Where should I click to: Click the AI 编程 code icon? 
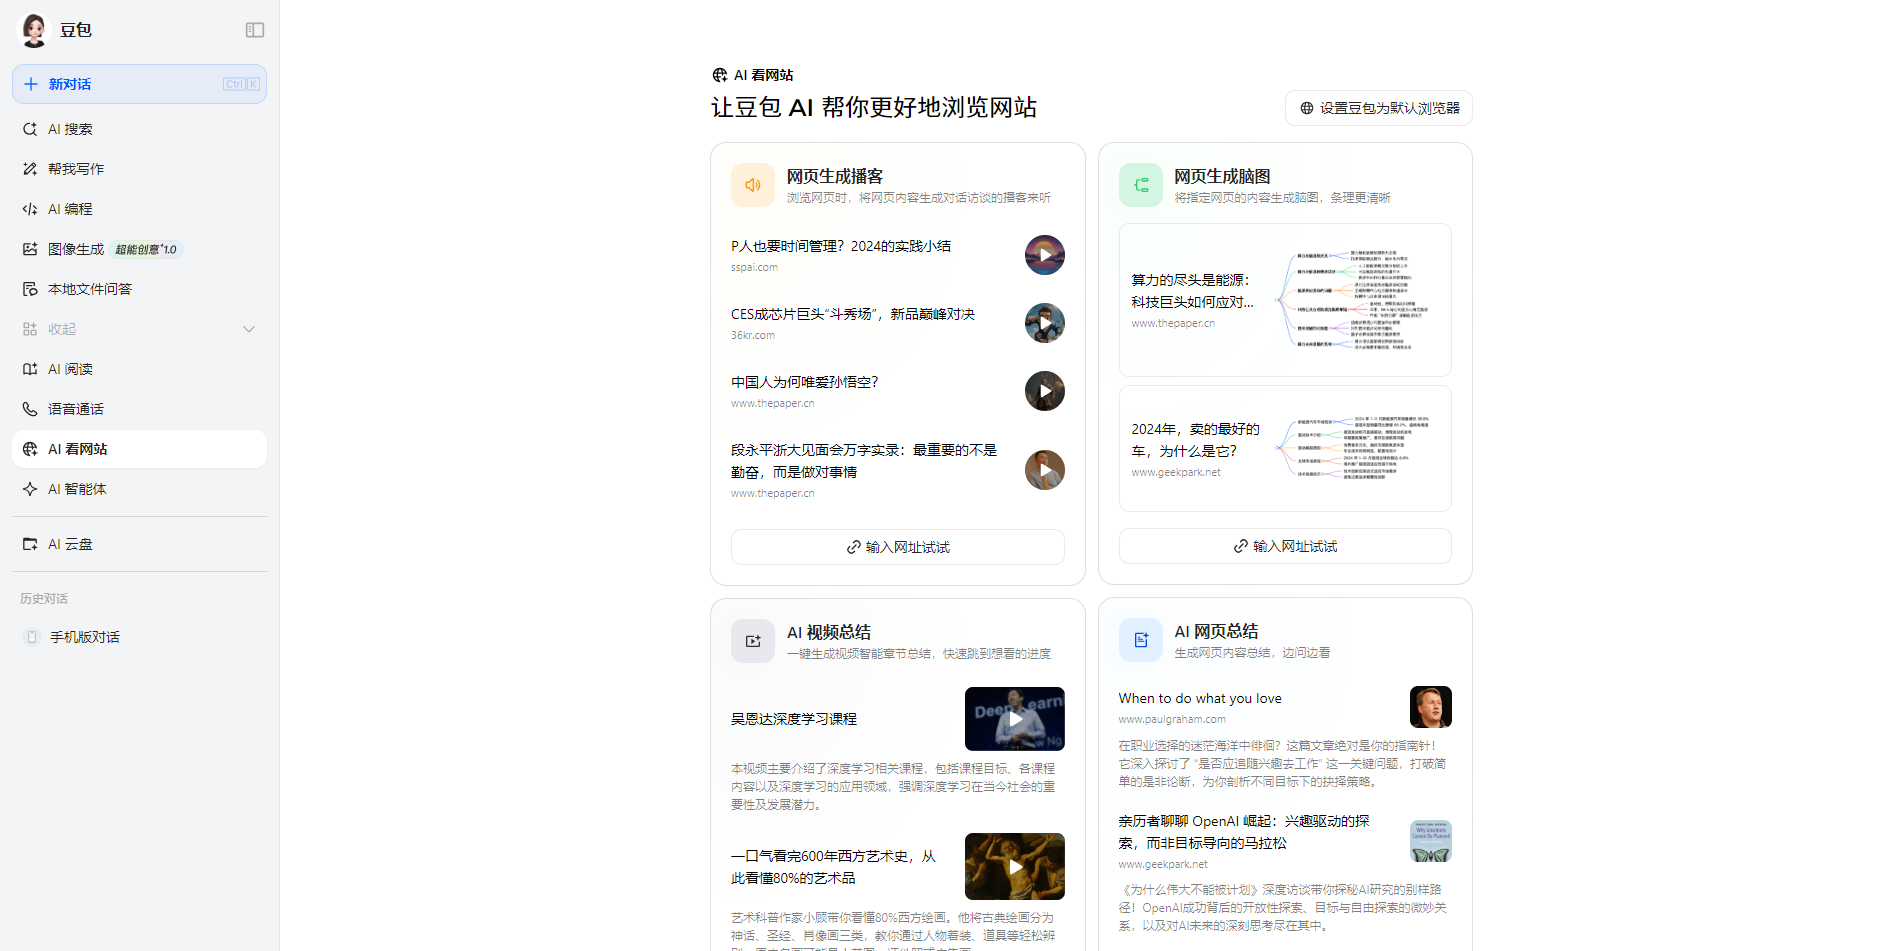tap(30, 209)
